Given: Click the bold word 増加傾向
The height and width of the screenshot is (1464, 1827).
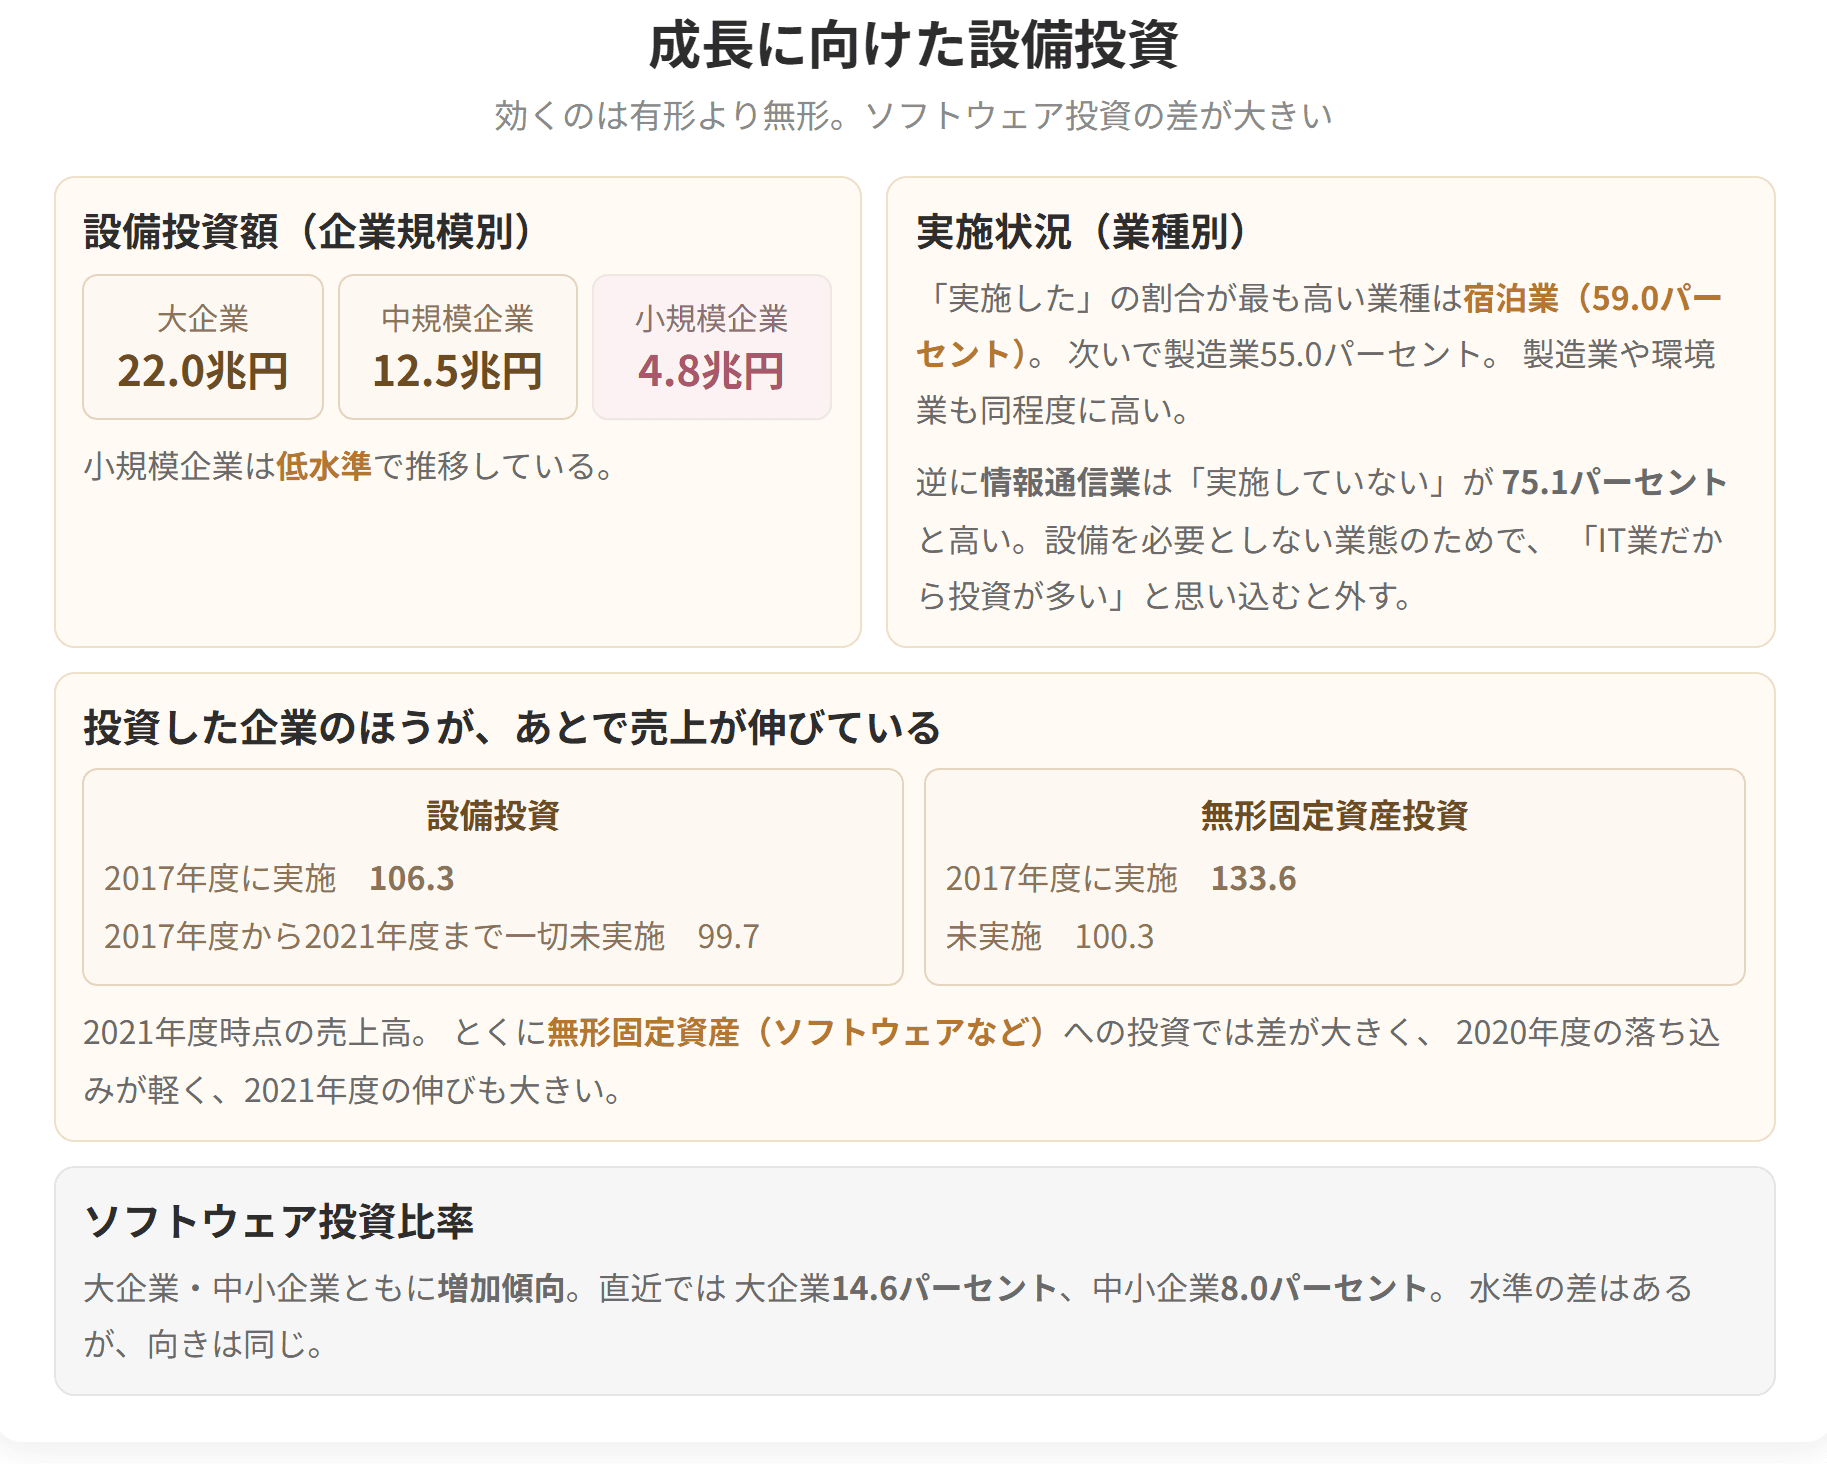Looking at the screenshot, I should click(x=502, y=1288).
